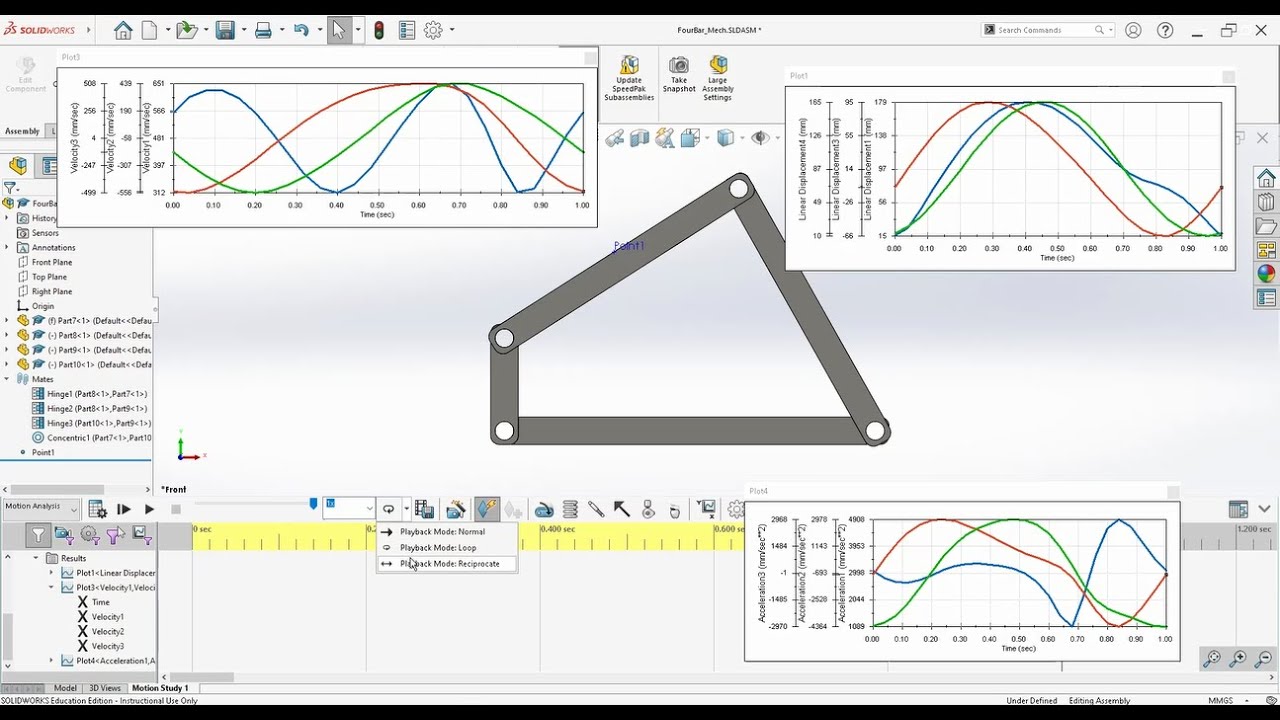Add a Contact icon in motion toolbar
Image resolution: width=1280 pixels, height=720 pixels.
648,509
